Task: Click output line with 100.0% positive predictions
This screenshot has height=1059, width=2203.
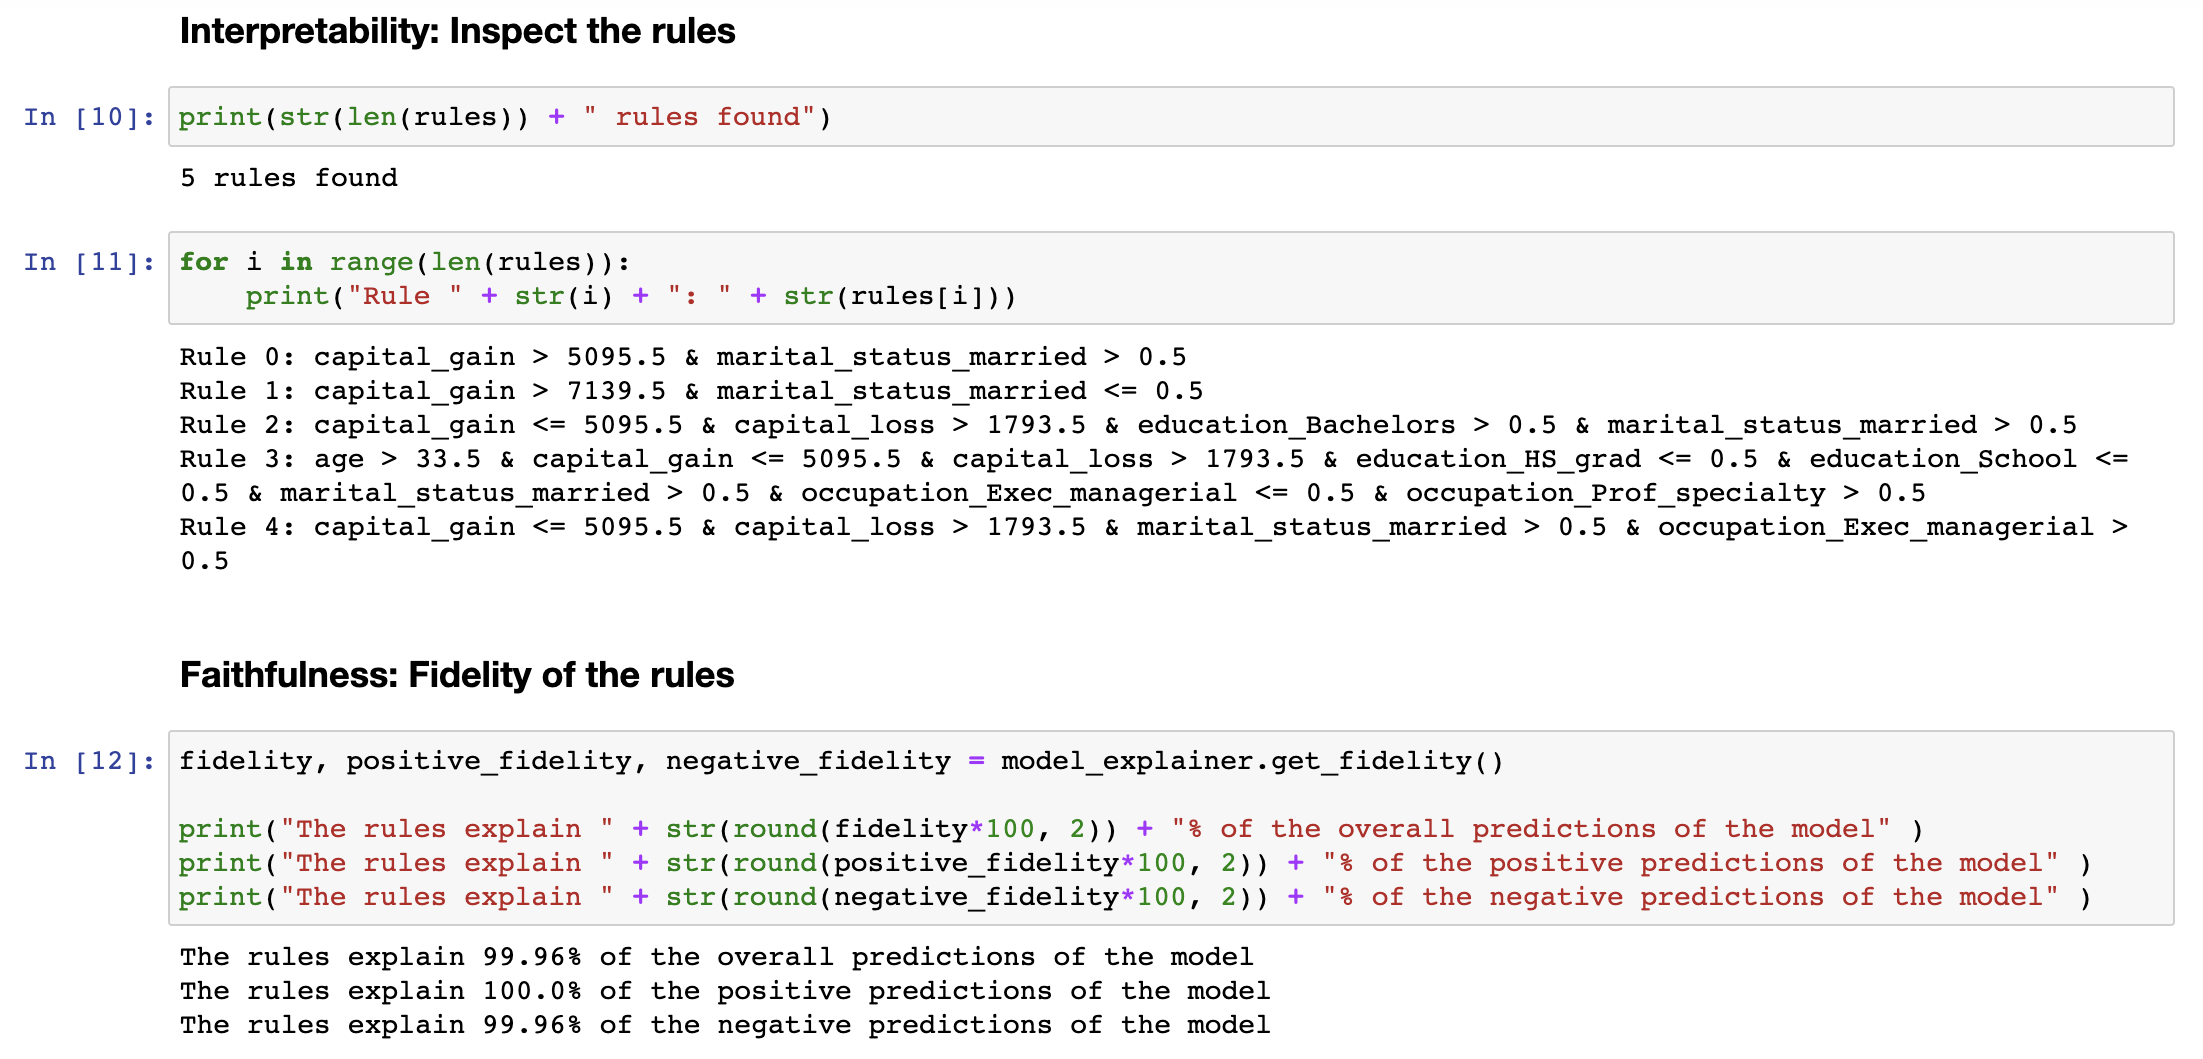Action: [725, 991]
